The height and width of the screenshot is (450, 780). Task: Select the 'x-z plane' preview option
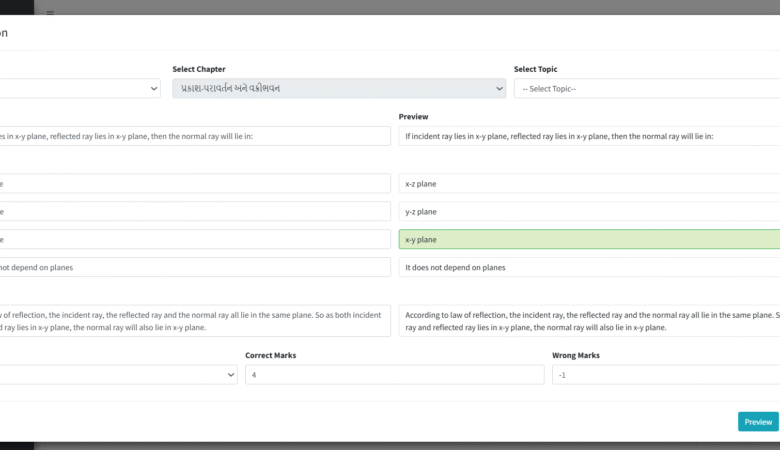coord(588,184)
